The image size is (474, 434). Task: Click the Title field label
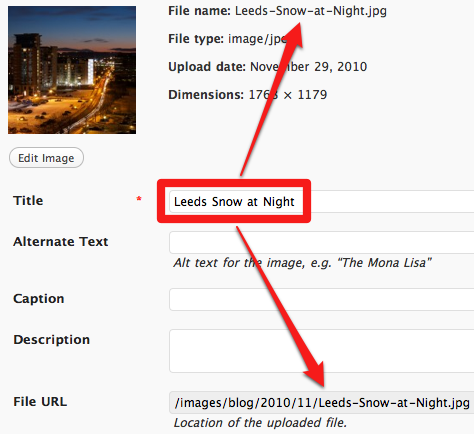pos(28,201)
